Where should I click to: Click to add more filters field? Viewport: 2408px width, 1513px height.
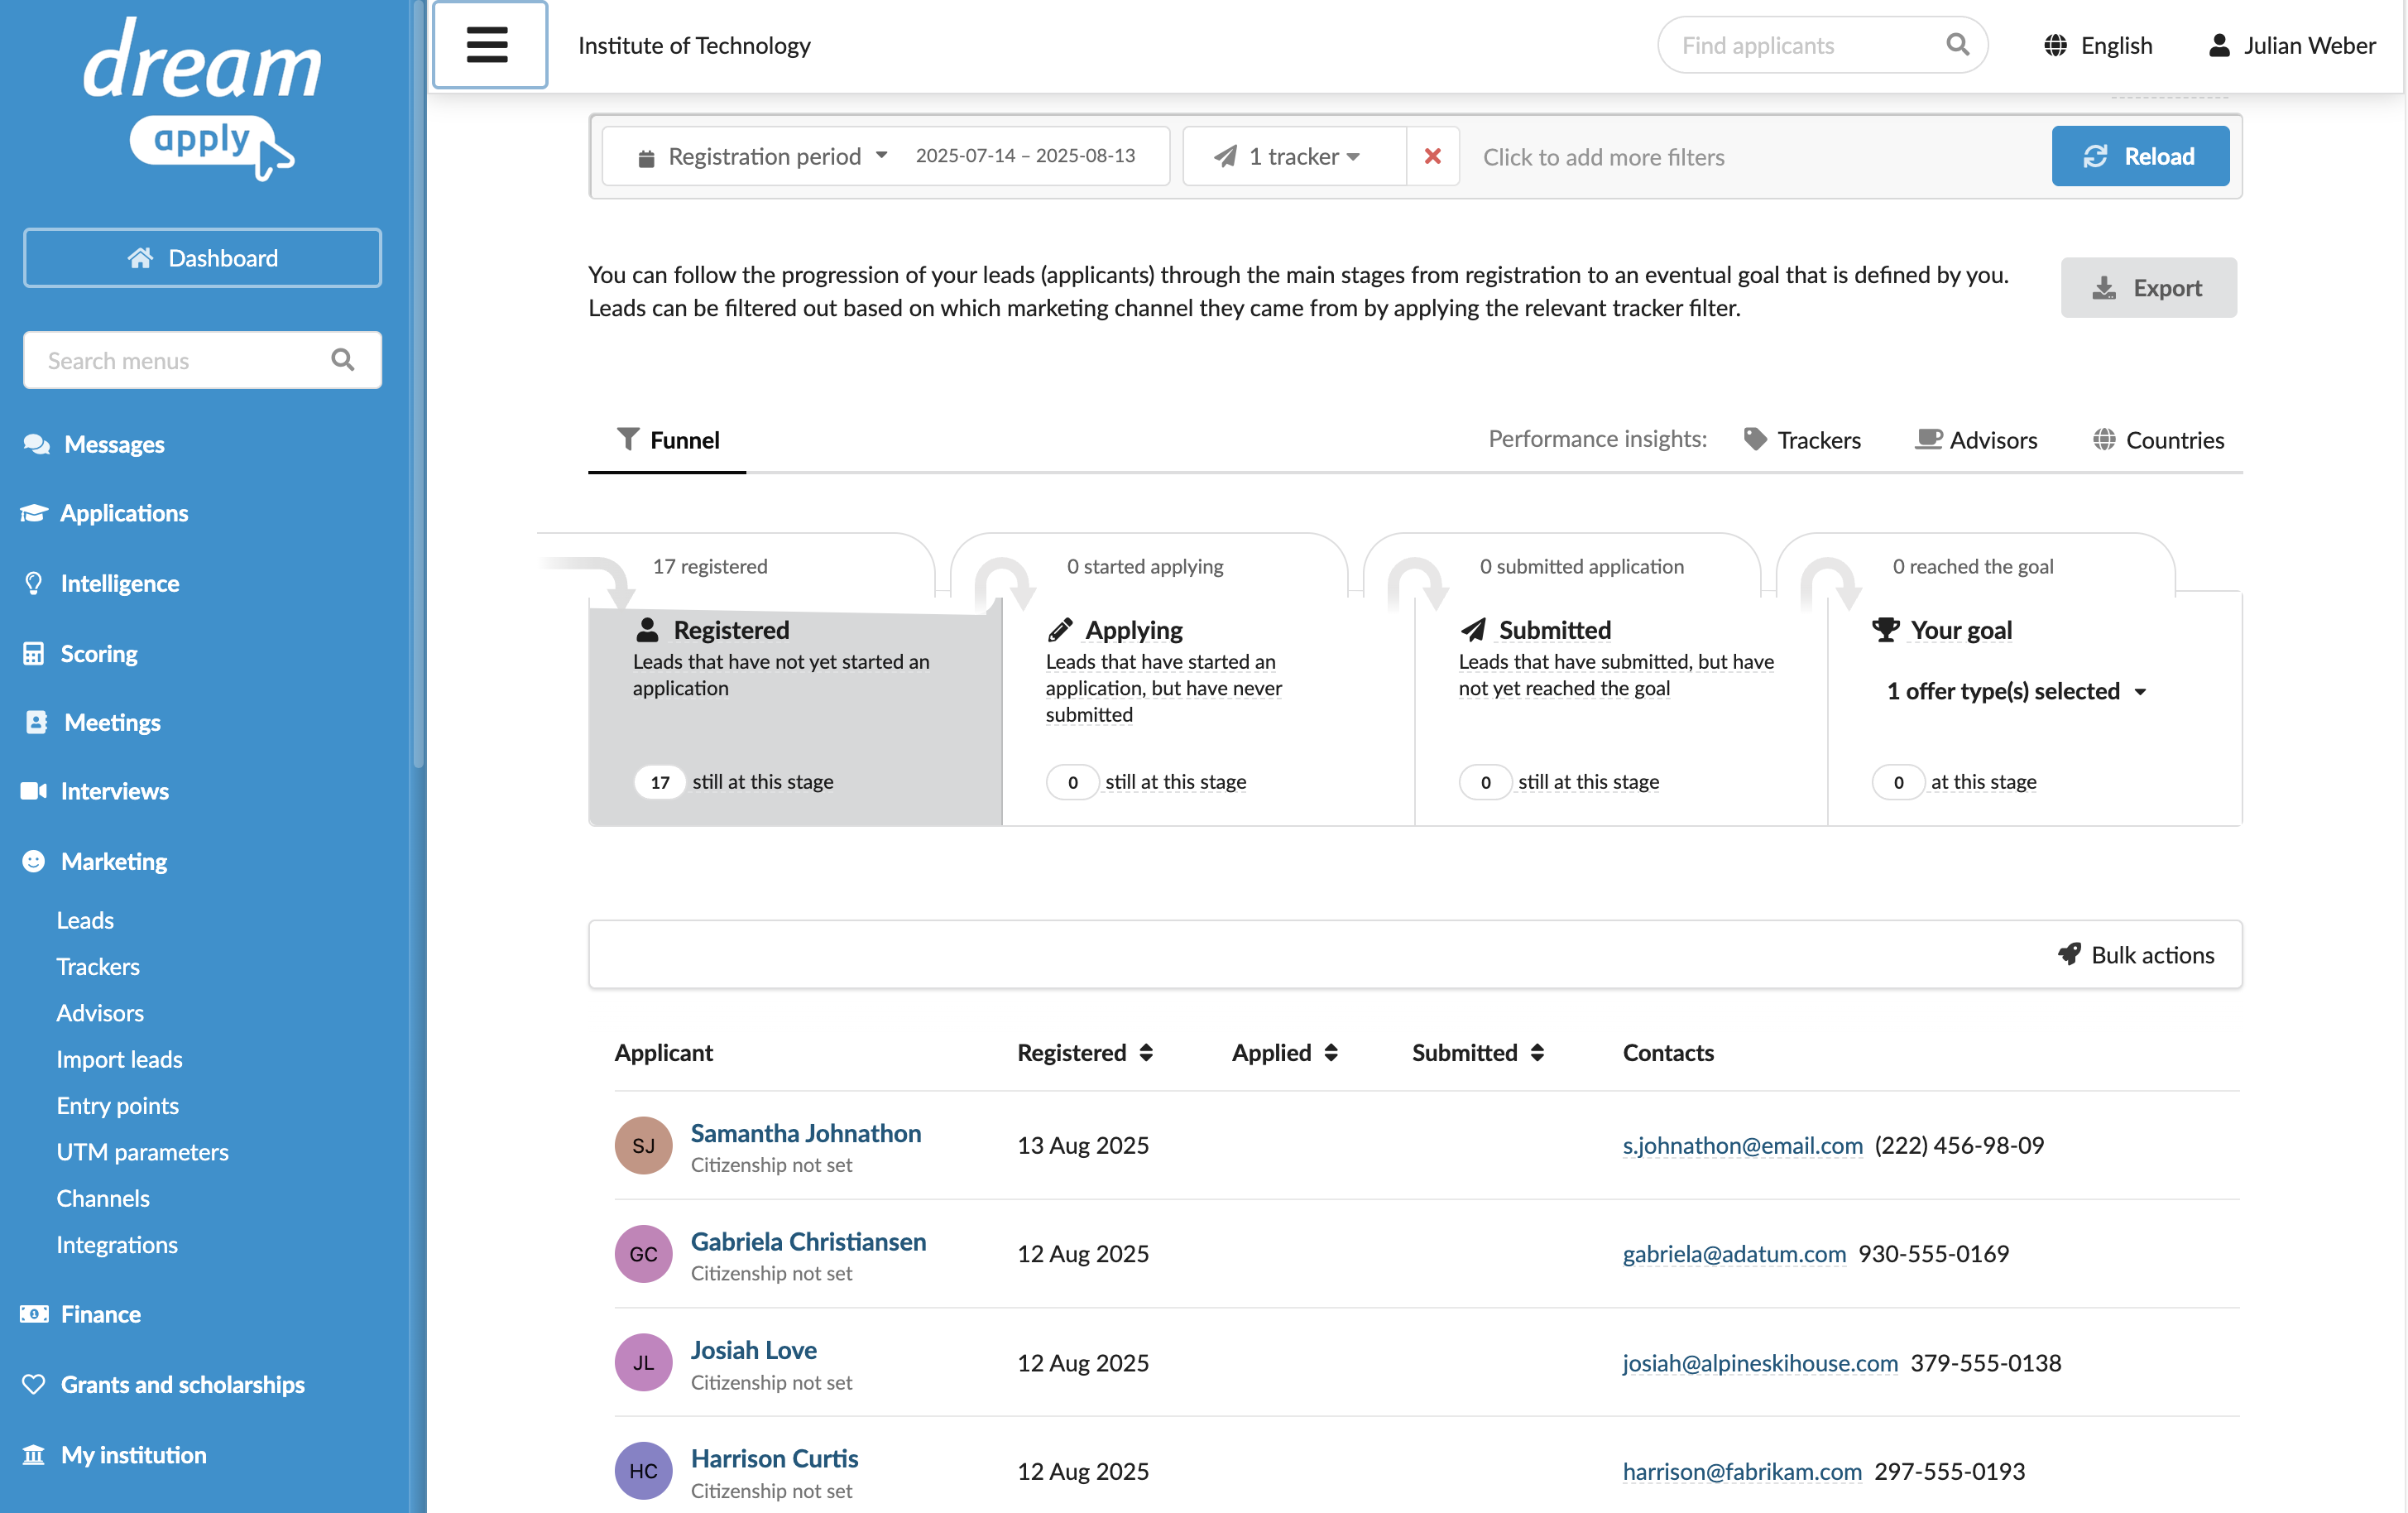click(1603, 157)
